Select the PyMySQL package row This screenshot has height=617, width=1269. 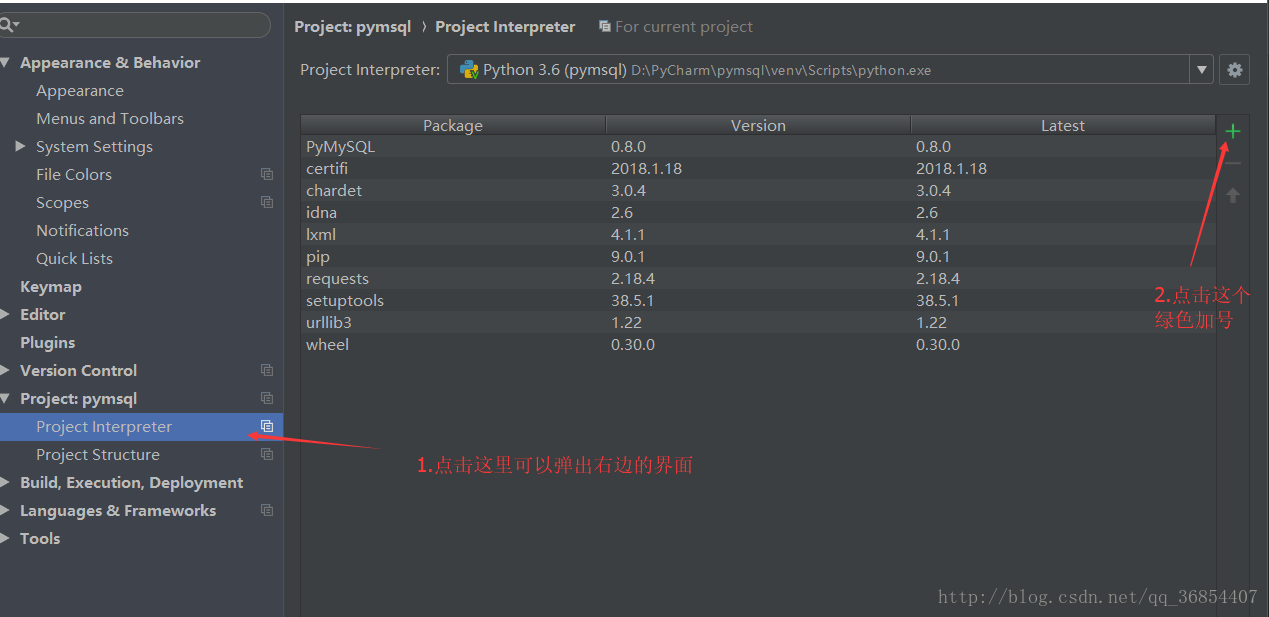pos(758,146)
